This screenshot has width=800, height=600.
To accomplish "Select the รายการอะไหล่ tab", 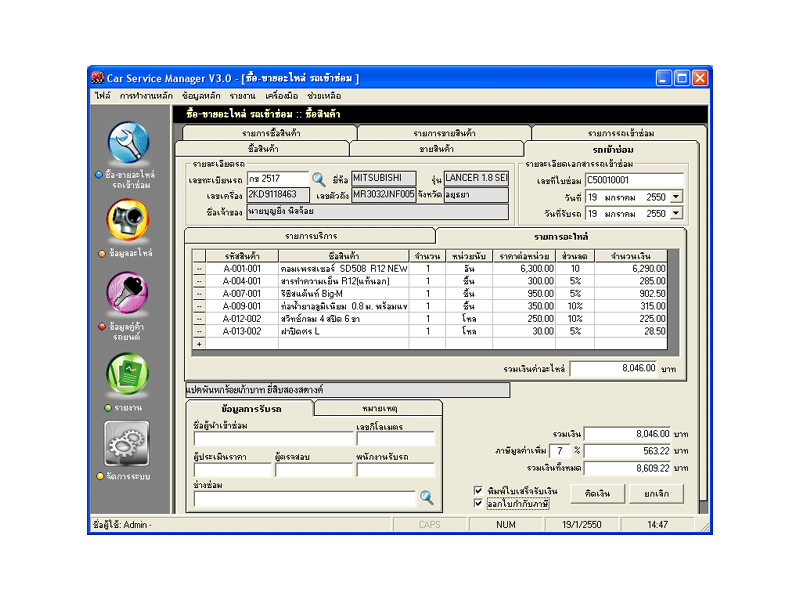I will tap(561, 237).
